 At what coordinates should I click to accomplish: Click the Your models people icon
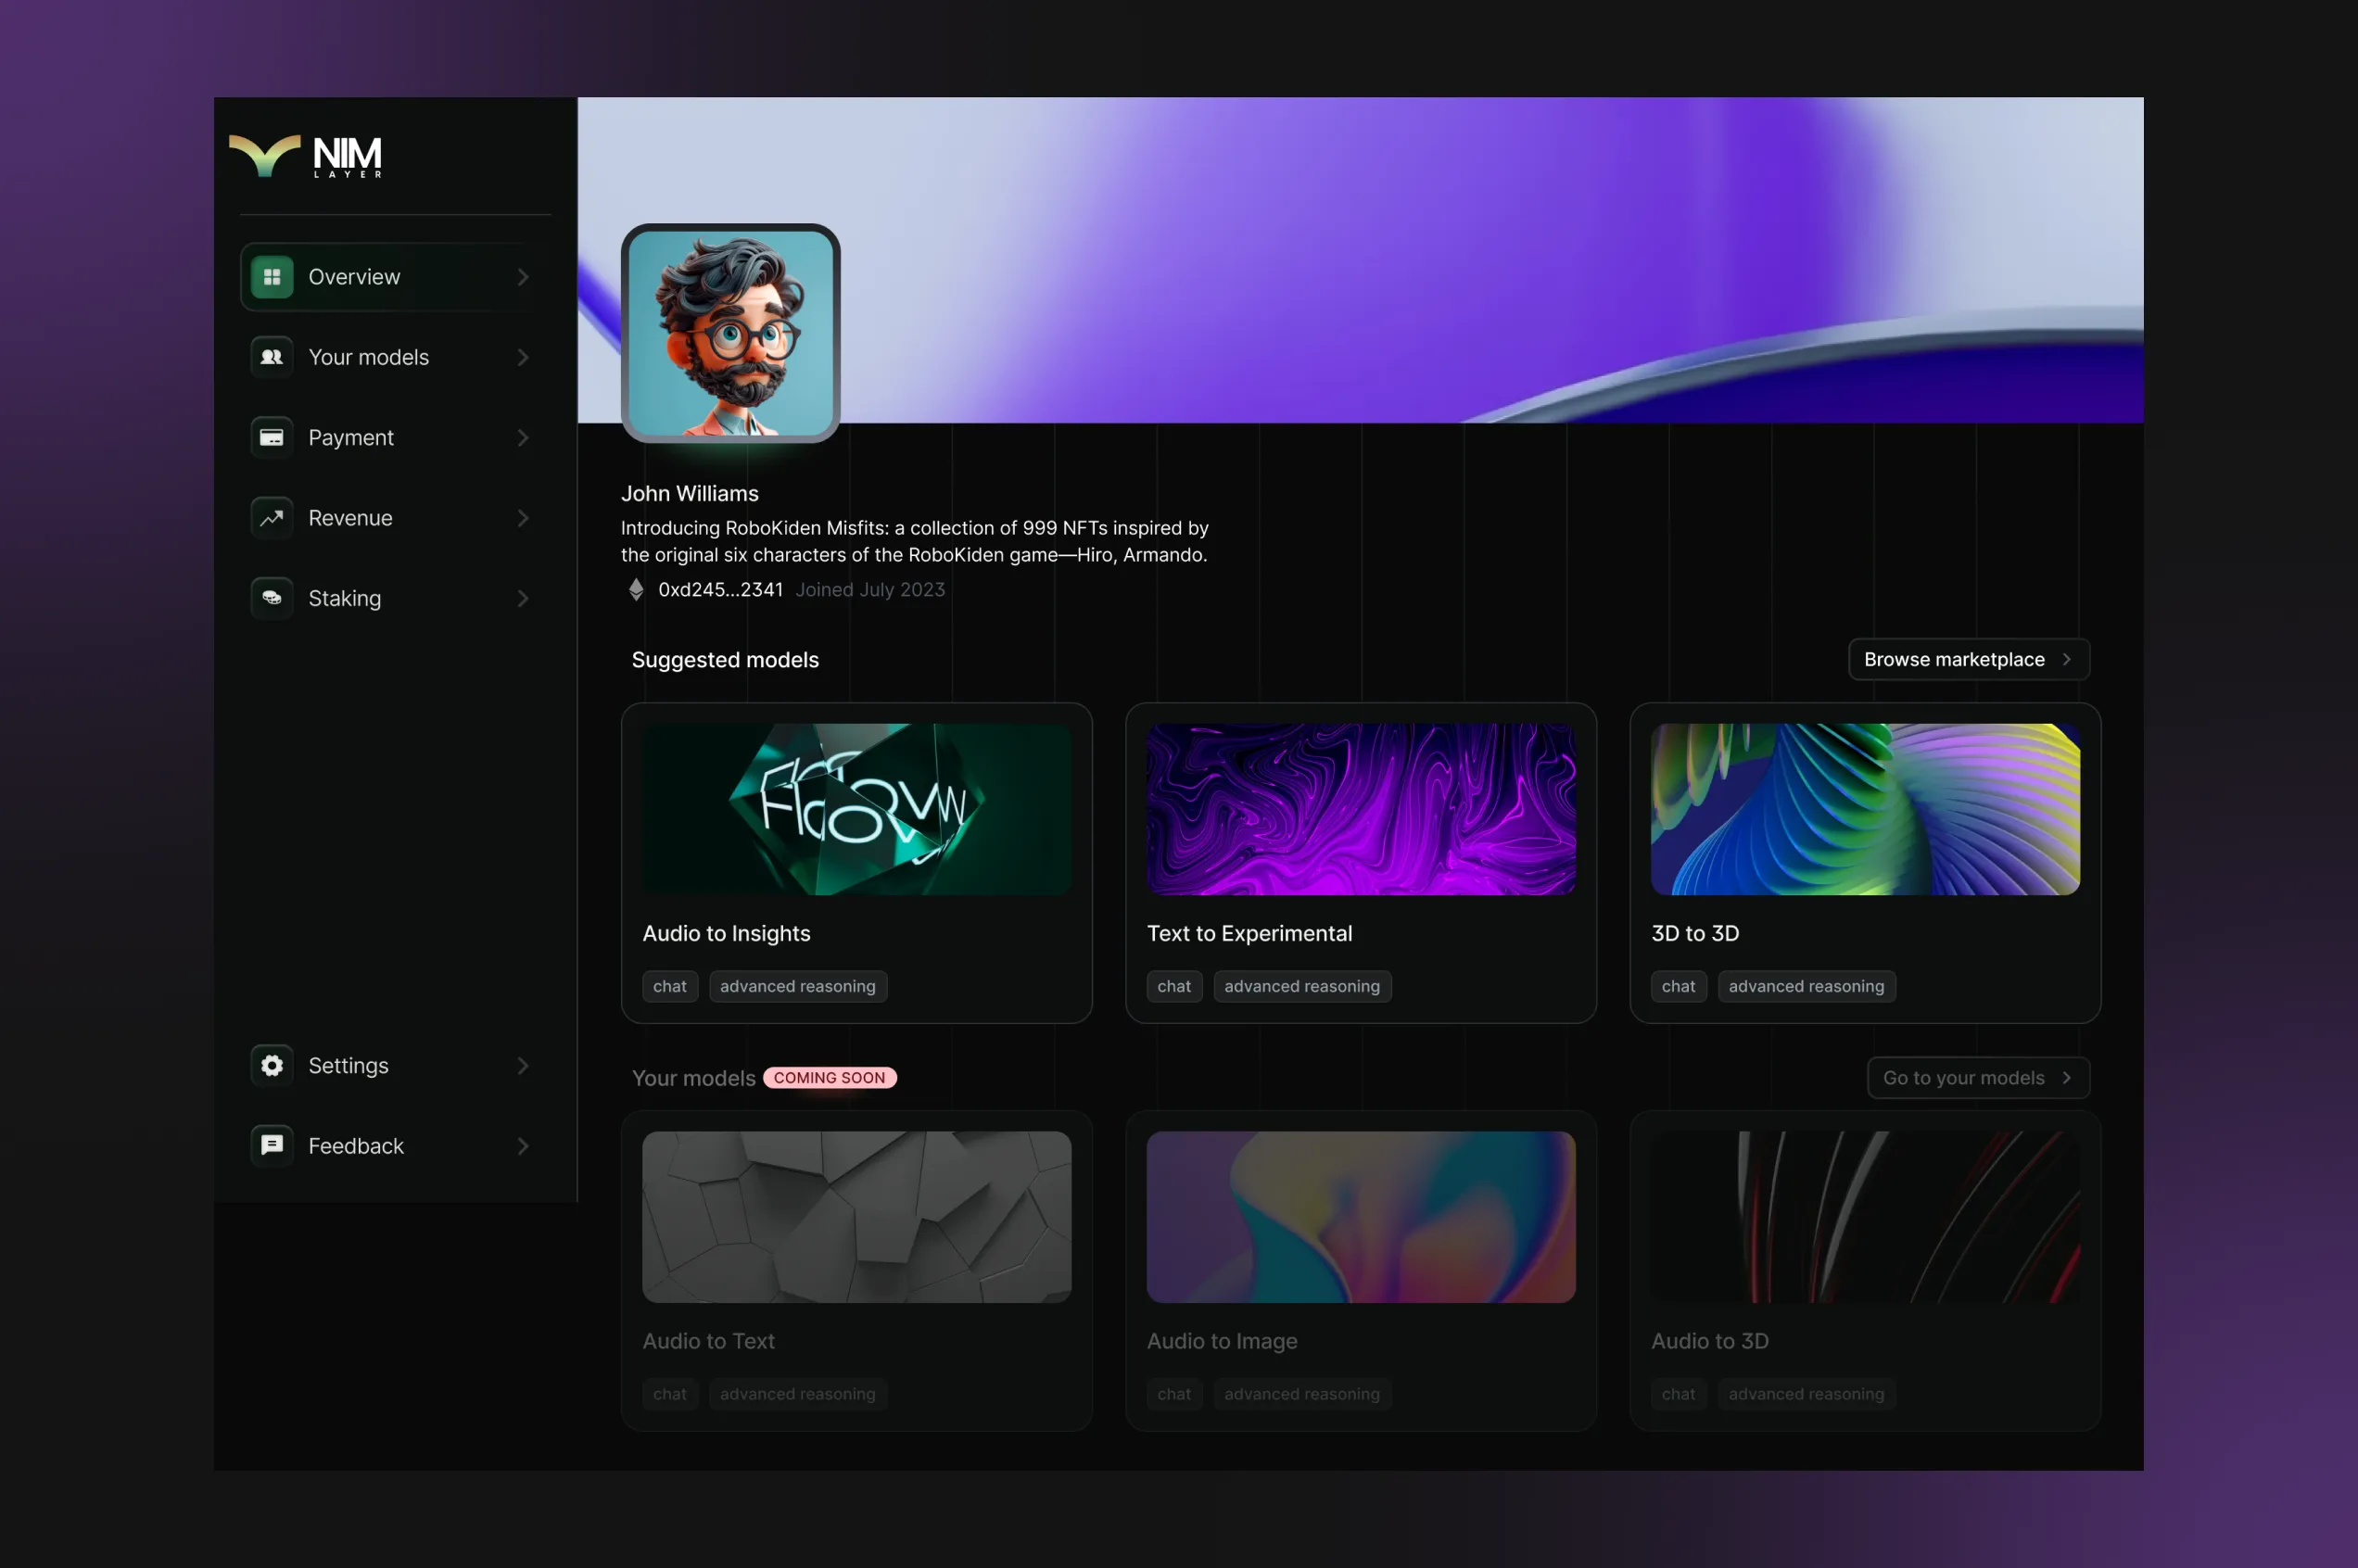pyautogui.click(x=272, y=357)
